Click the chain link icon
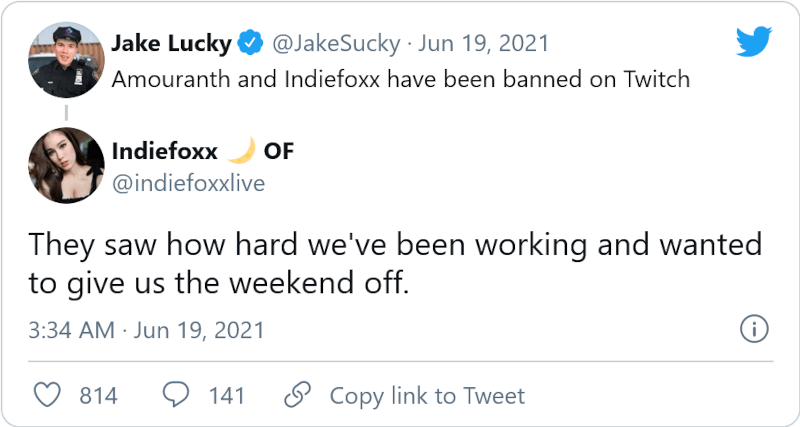The image size is (800, 427). (x=298, y=395)
